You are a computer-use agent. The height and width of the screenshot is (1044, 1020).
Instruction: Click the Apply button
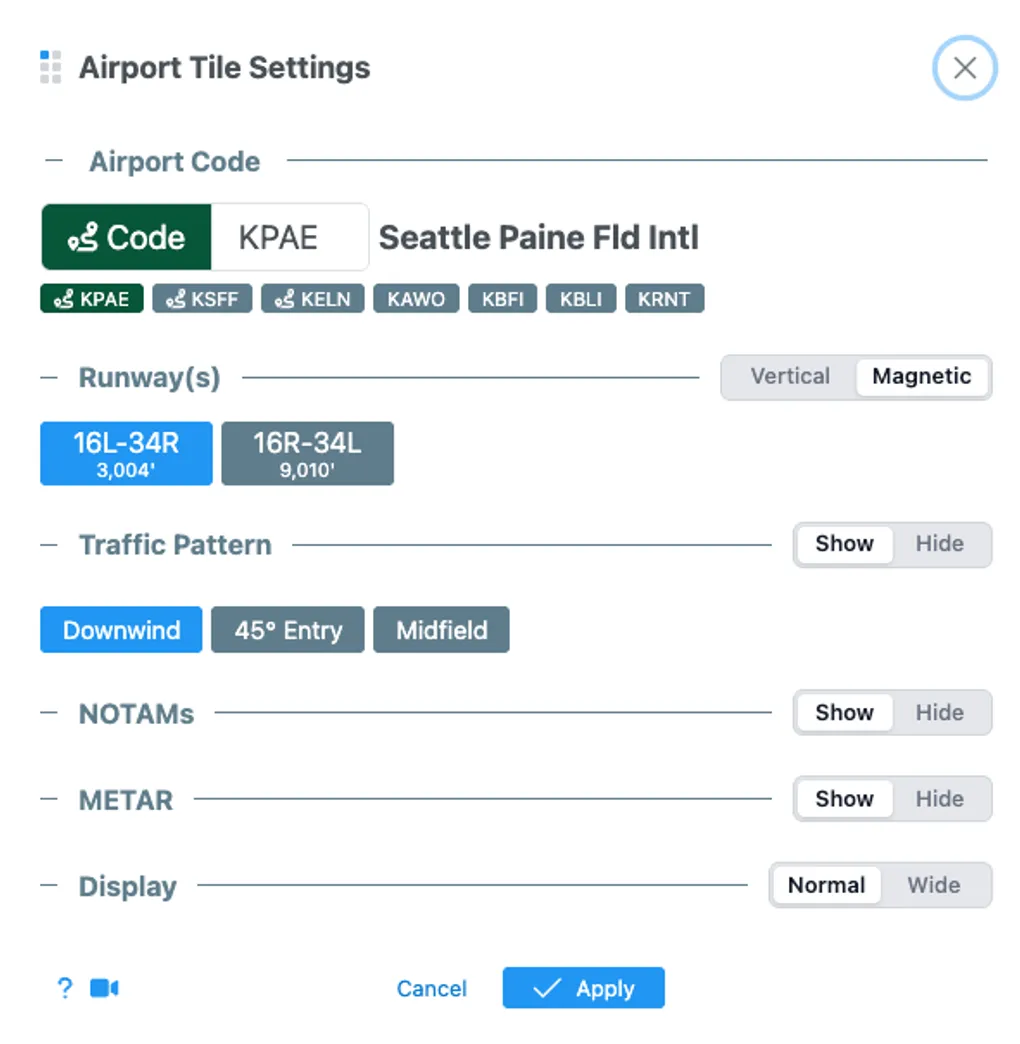583,988
